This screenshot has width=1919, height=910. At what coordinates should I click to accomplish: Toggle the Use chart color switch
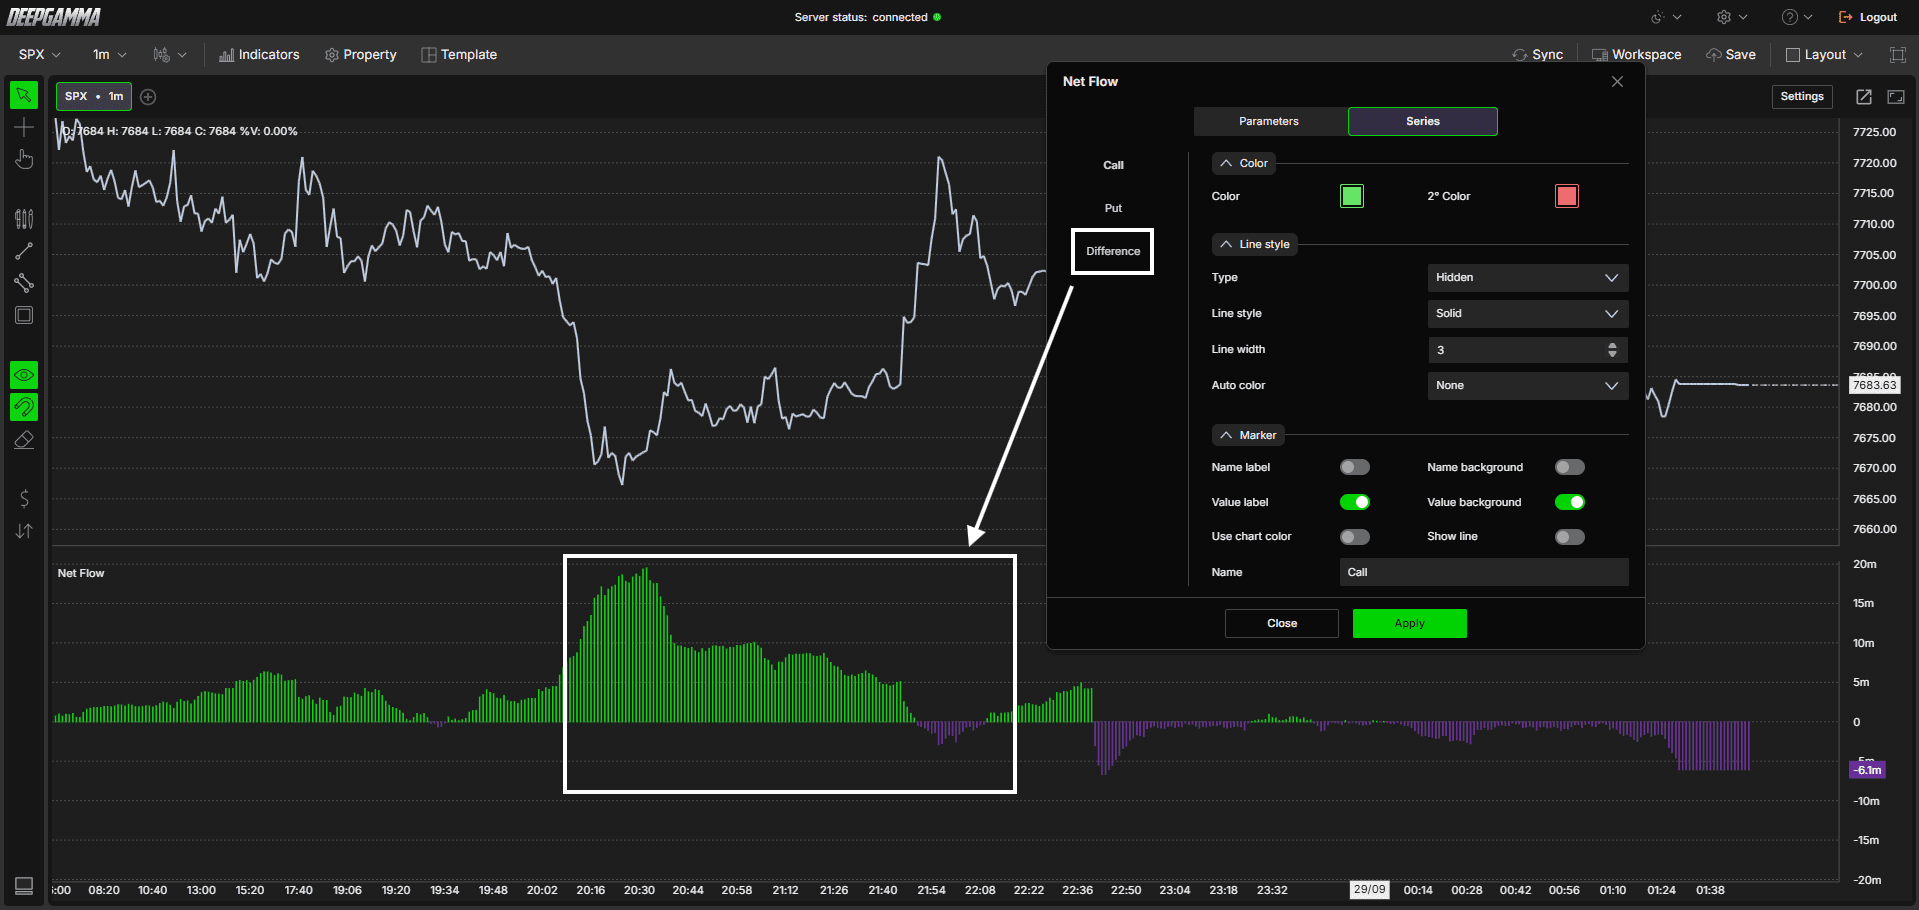[x=1355, y=537]
